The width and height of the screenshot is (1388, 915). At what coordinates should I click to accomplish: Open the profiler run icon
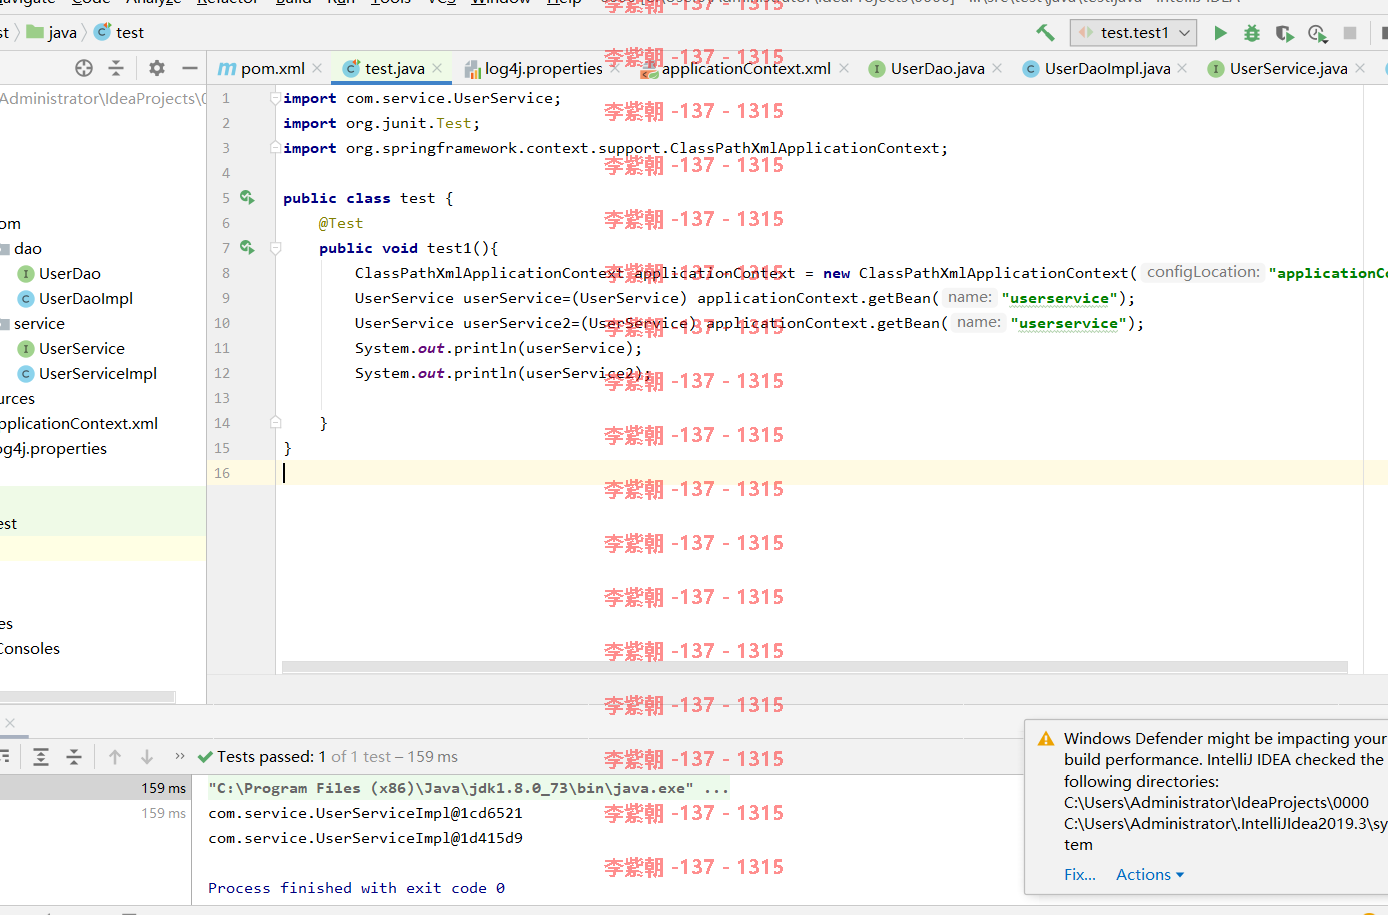pos(1318,33)
